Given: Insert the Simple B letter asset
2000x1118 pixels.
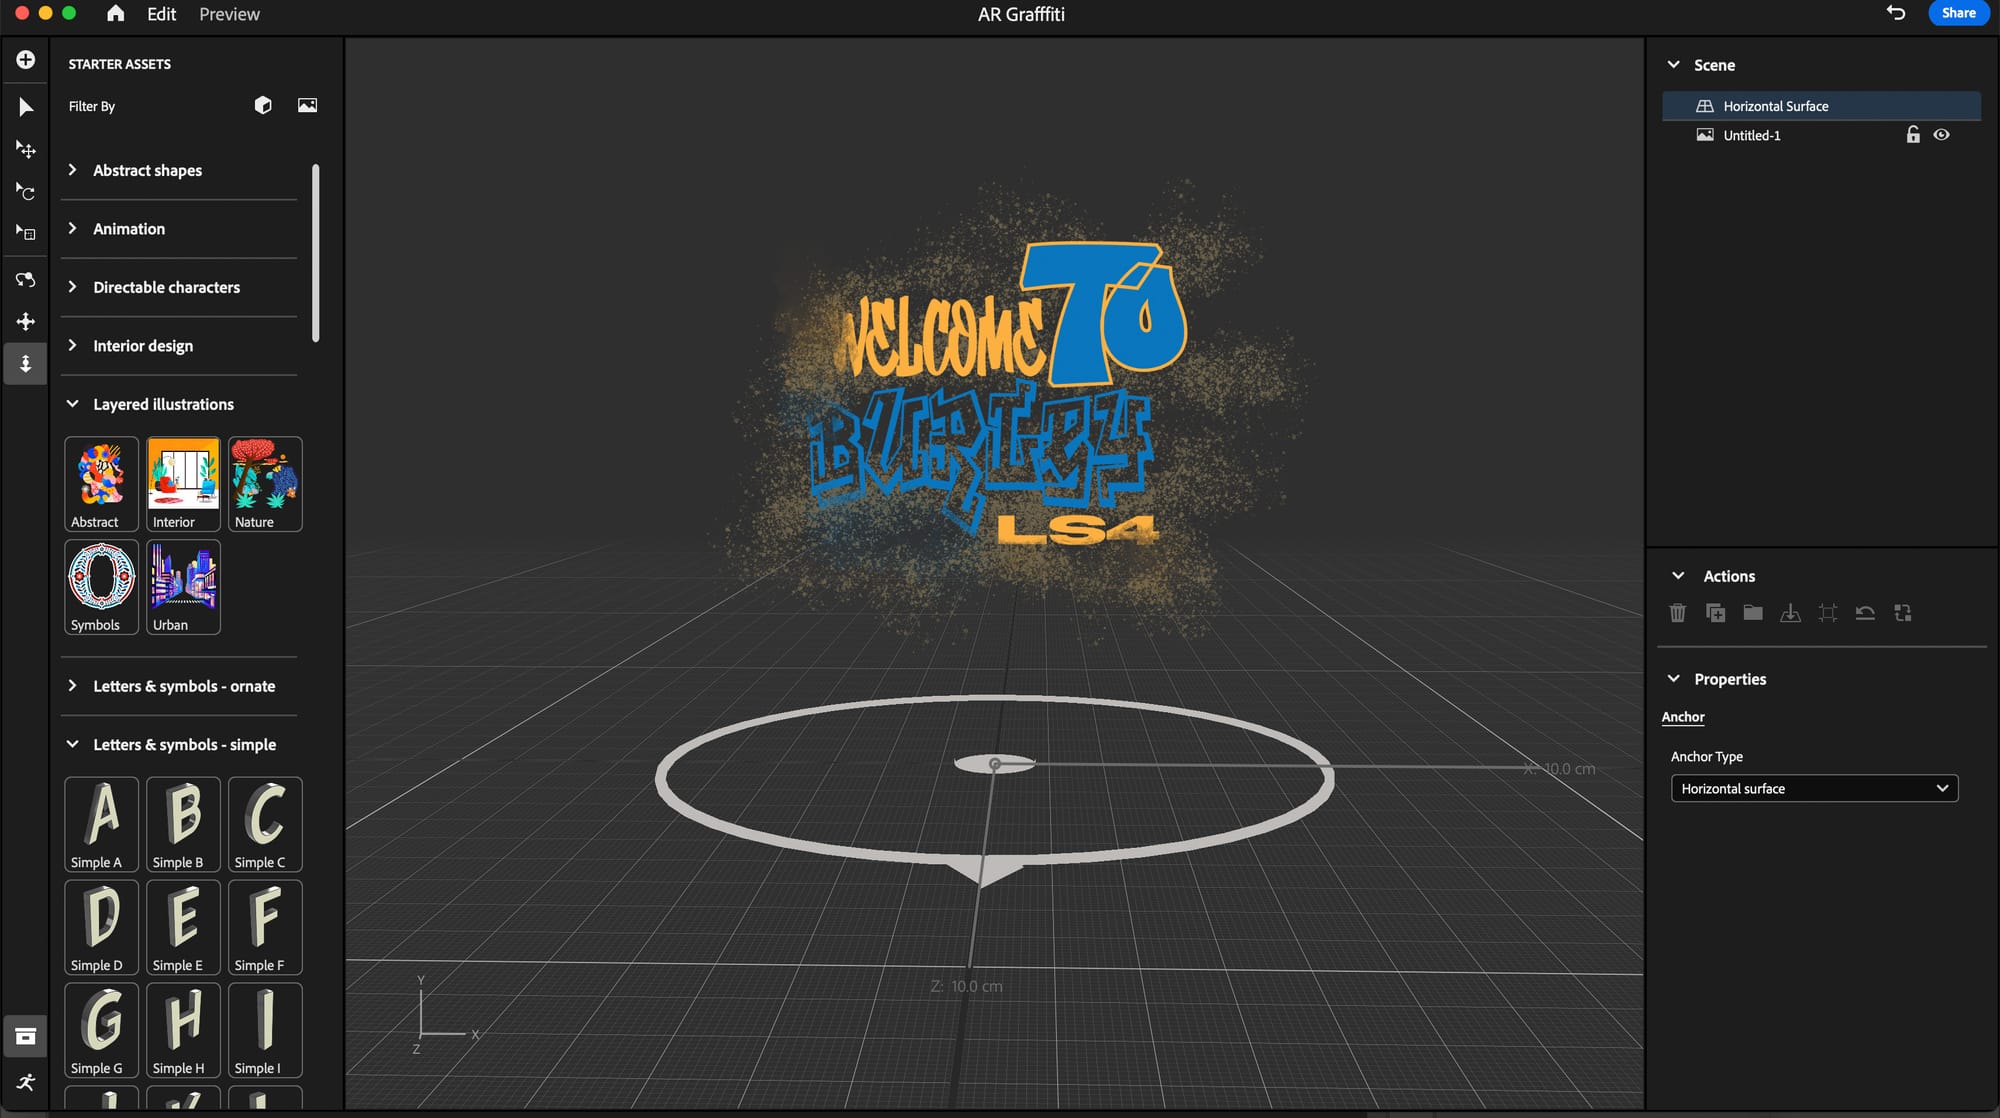Looking at the screenshot, I should click(183, 824).
